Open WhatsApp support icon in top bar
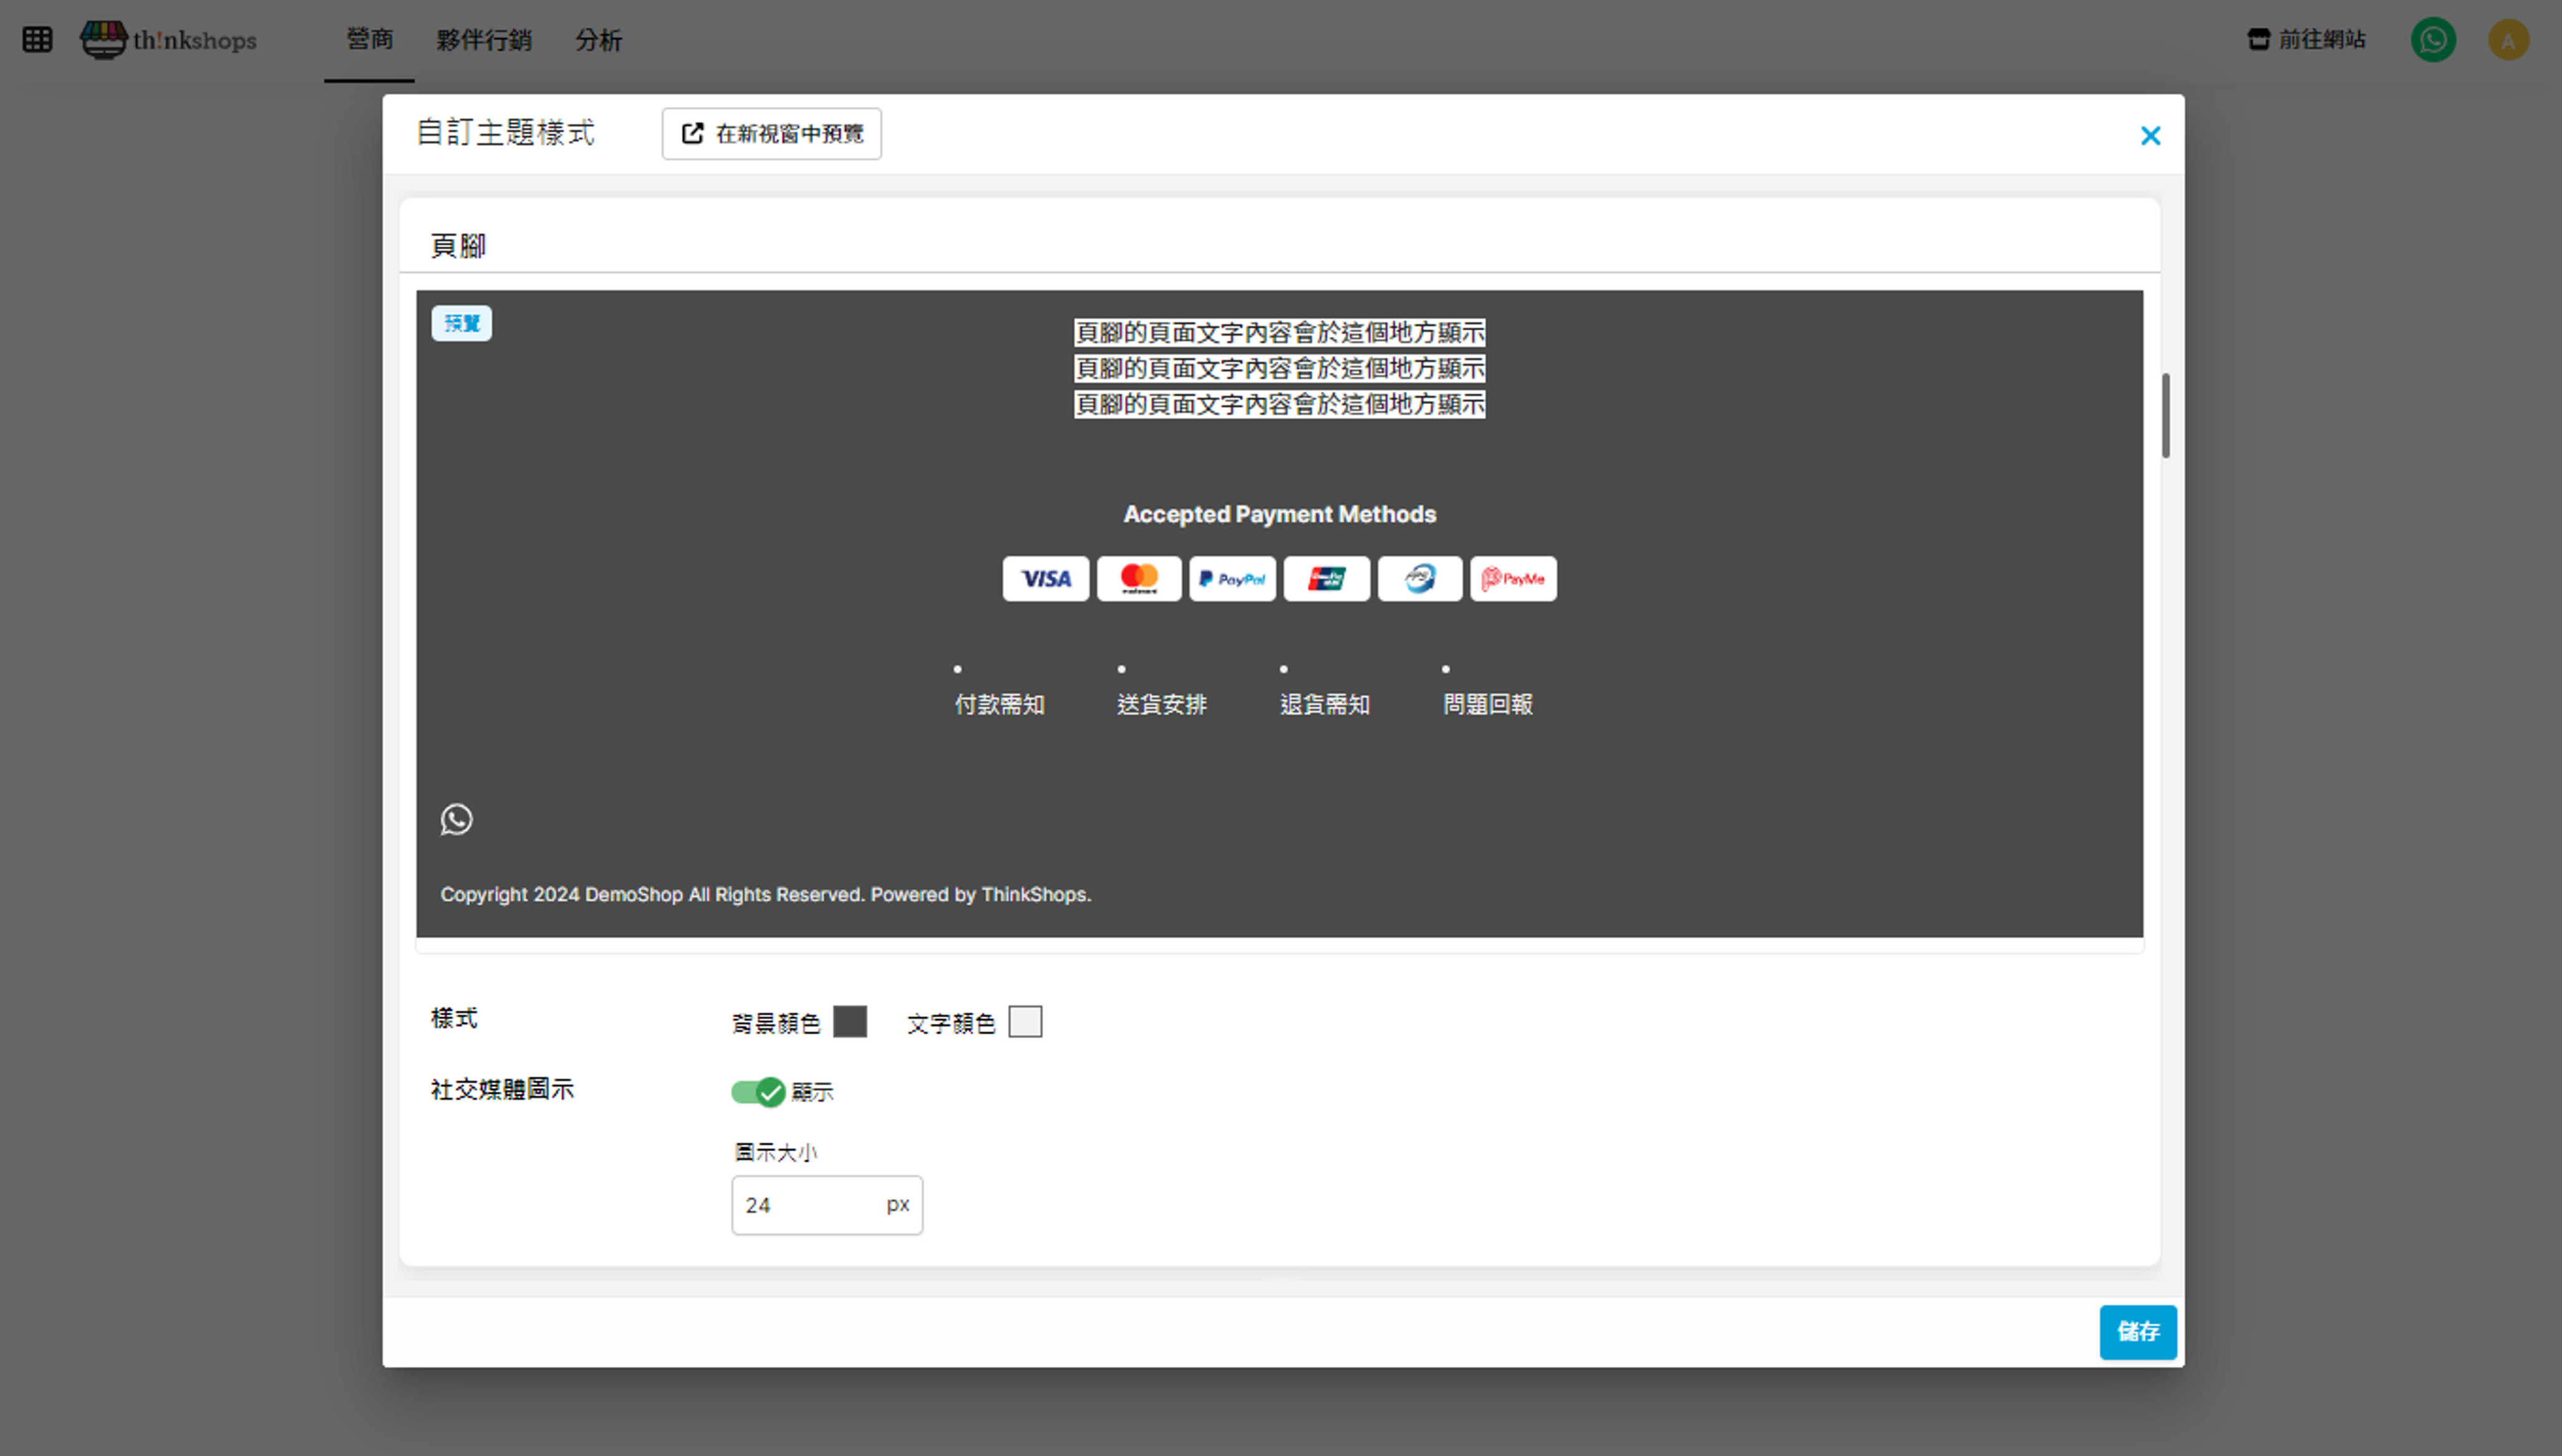 tap(2433, 40)
